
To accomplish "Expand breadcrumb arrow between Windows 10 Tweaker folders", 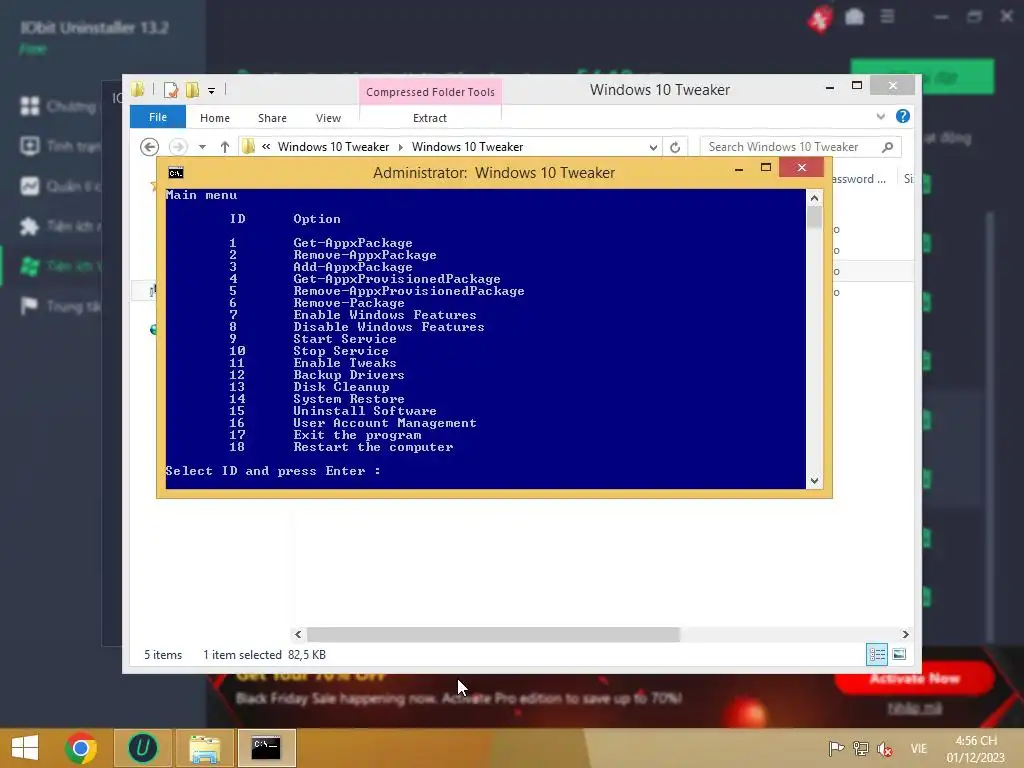I will click(400, 147).
